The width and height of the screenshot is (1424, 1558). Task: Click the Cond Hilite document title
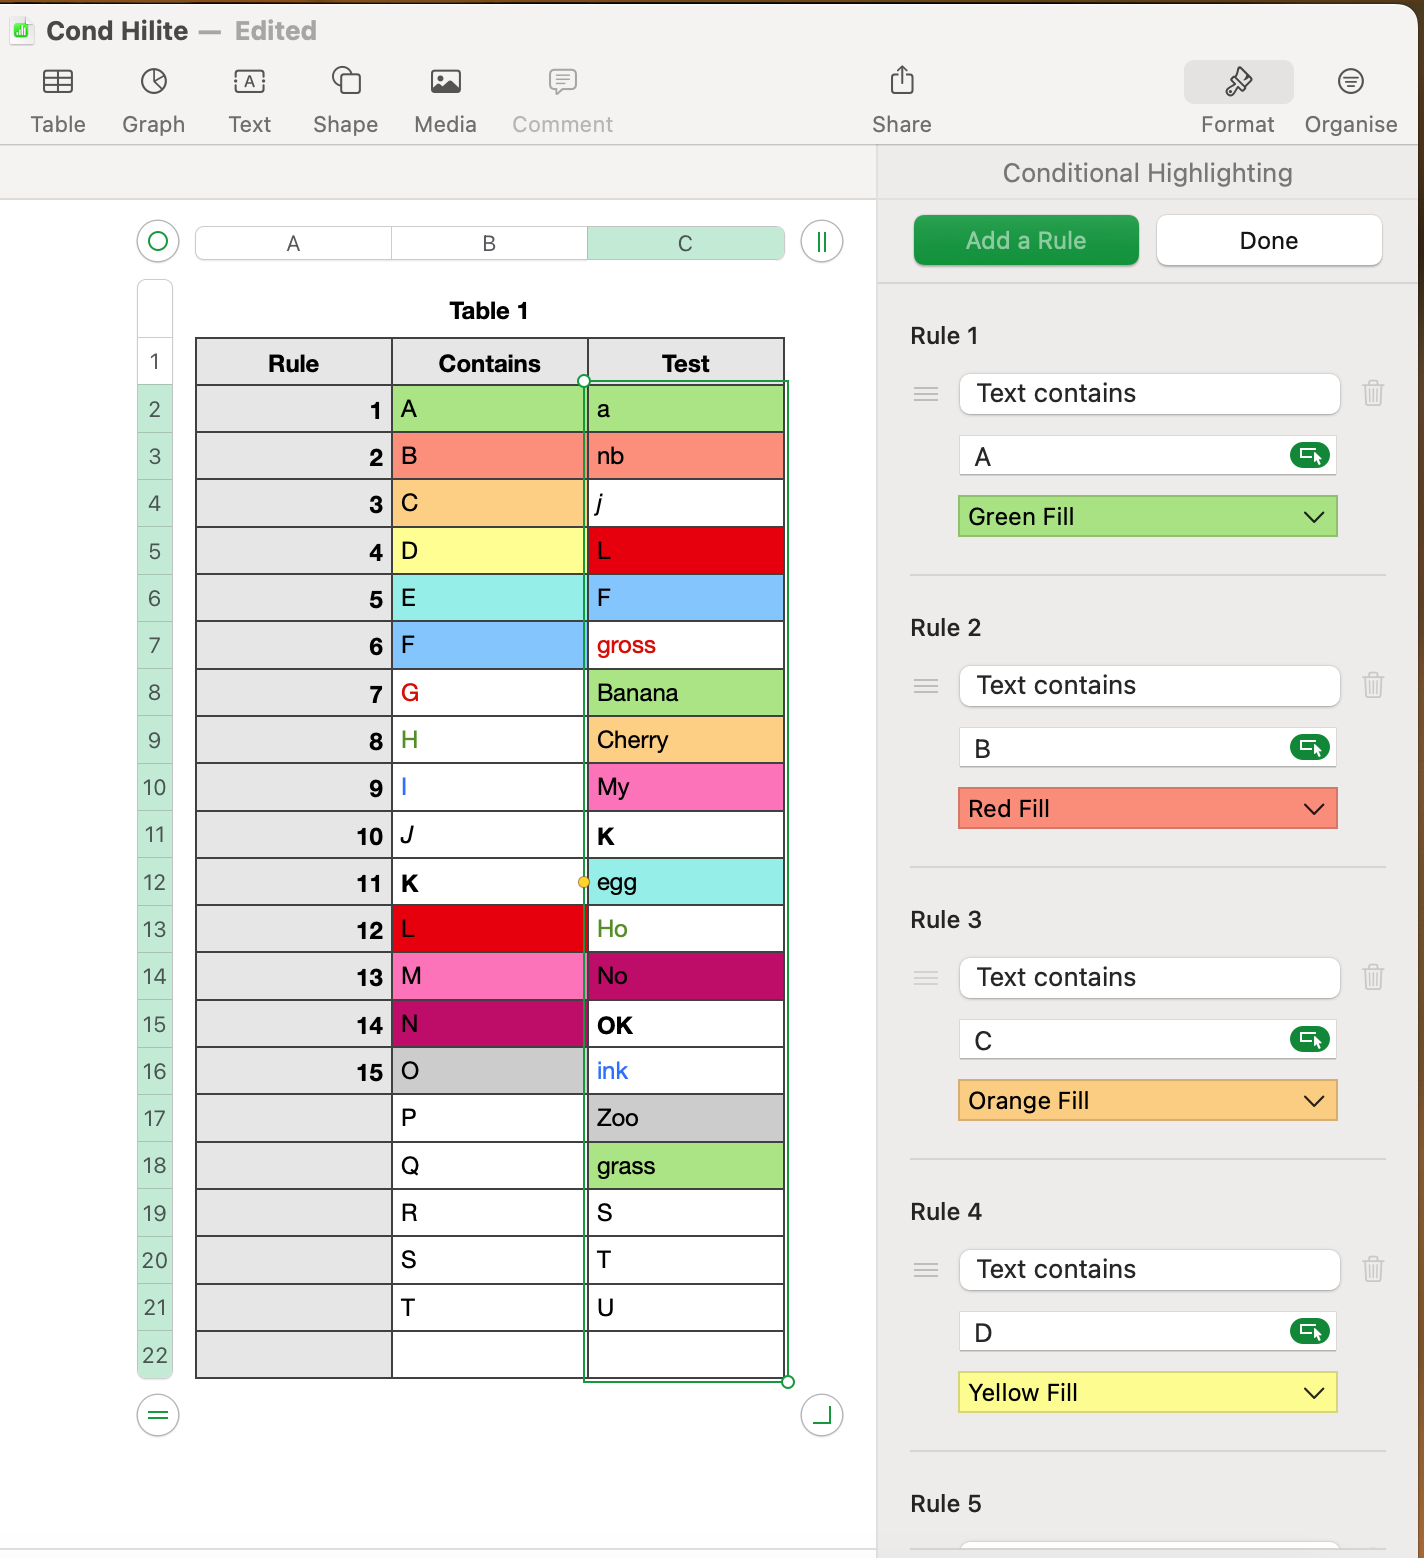click(x=117, y=31)
